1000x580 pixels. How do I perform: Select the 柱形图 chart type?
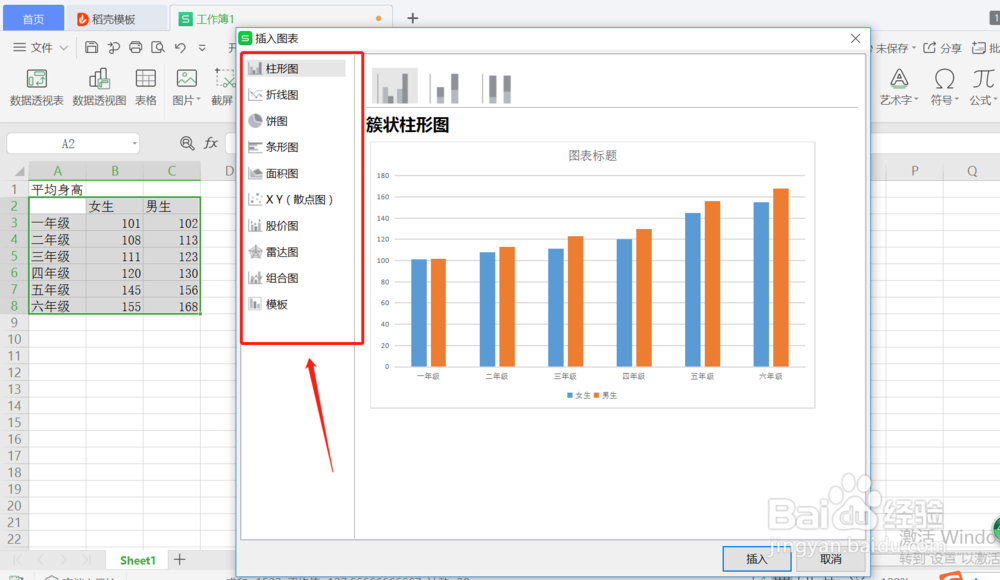(296, 68)
